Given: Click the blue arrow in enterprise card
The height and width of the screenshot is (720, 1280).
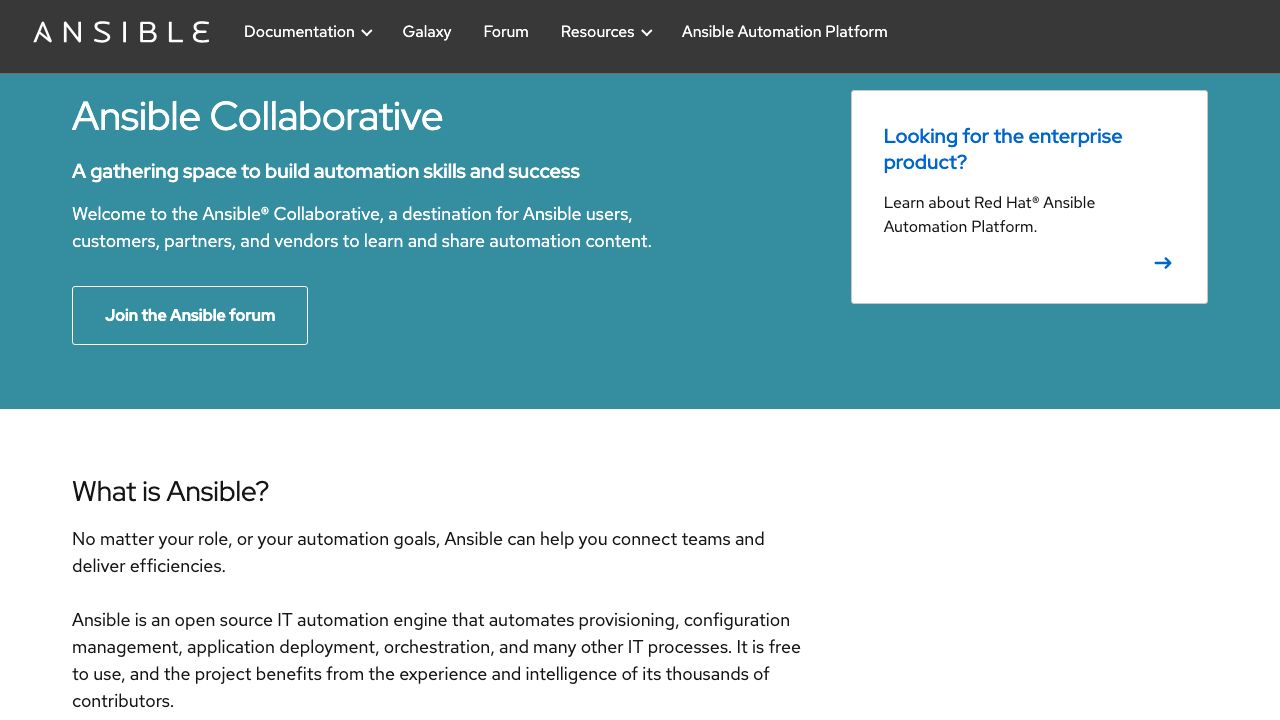Looking at the screenshot, I should (x=1163, y=263).
